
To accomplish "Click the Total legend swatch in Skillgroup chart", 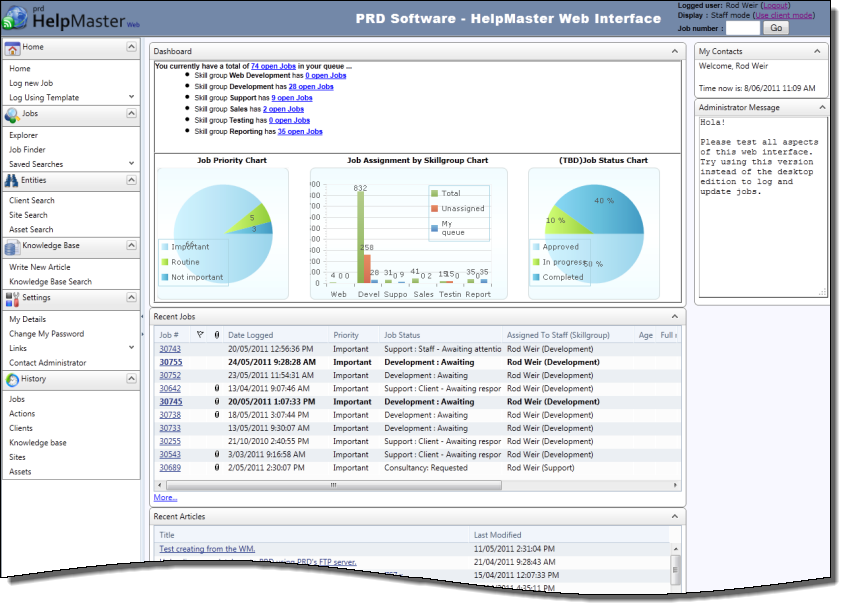I will coord(435,193).
